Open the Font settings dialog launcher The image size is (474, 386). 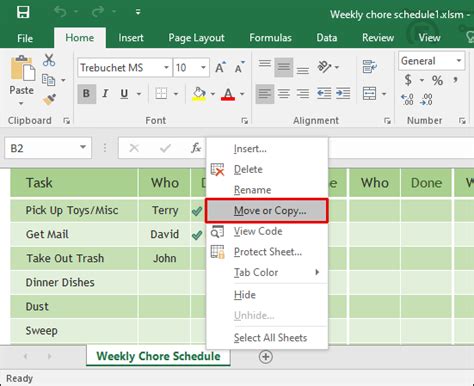(245, 121)
